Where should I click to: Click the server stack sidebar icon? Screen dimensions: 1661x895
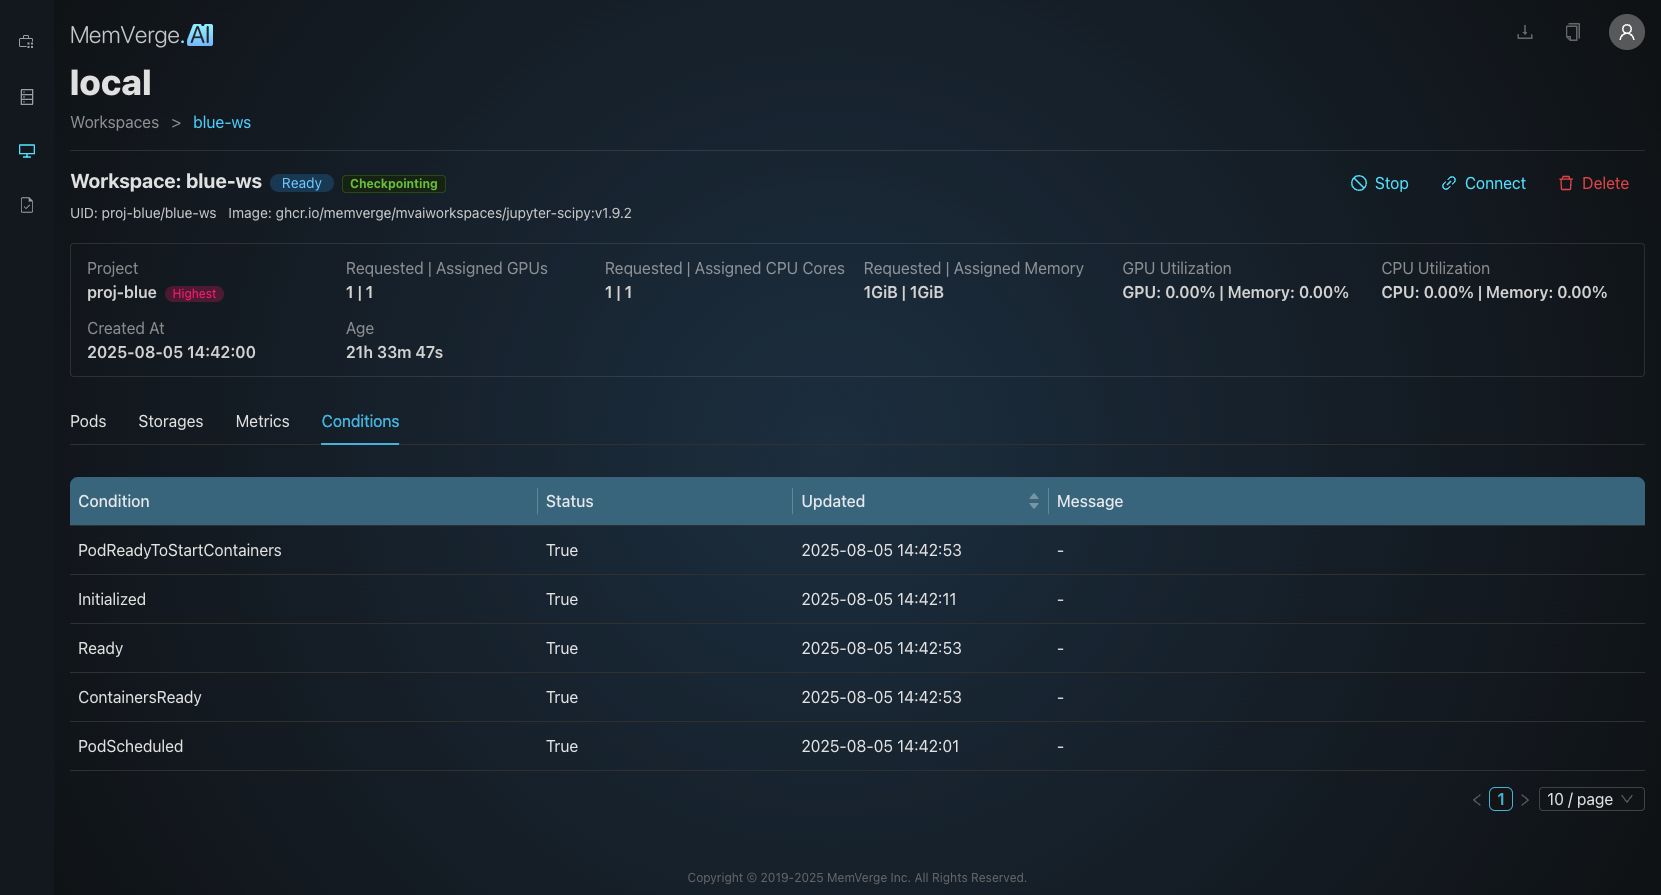[x=27, y=97]
